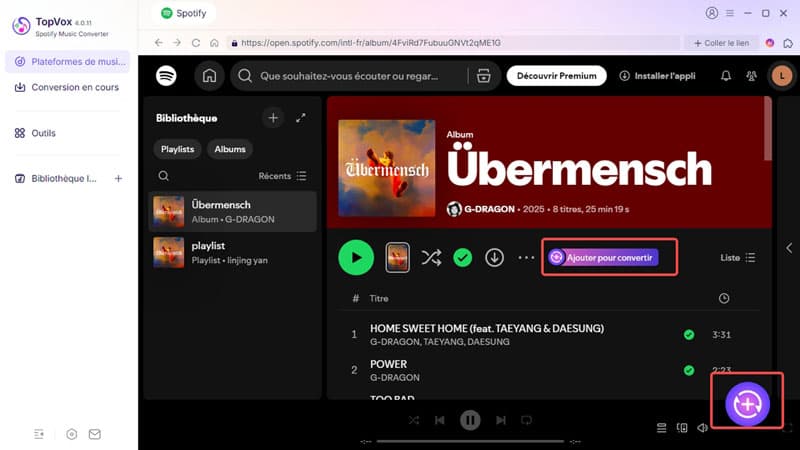This screenshot has width=800, height=450.
Task: Mute the volume speaker icon
Action: pos(703,428)
